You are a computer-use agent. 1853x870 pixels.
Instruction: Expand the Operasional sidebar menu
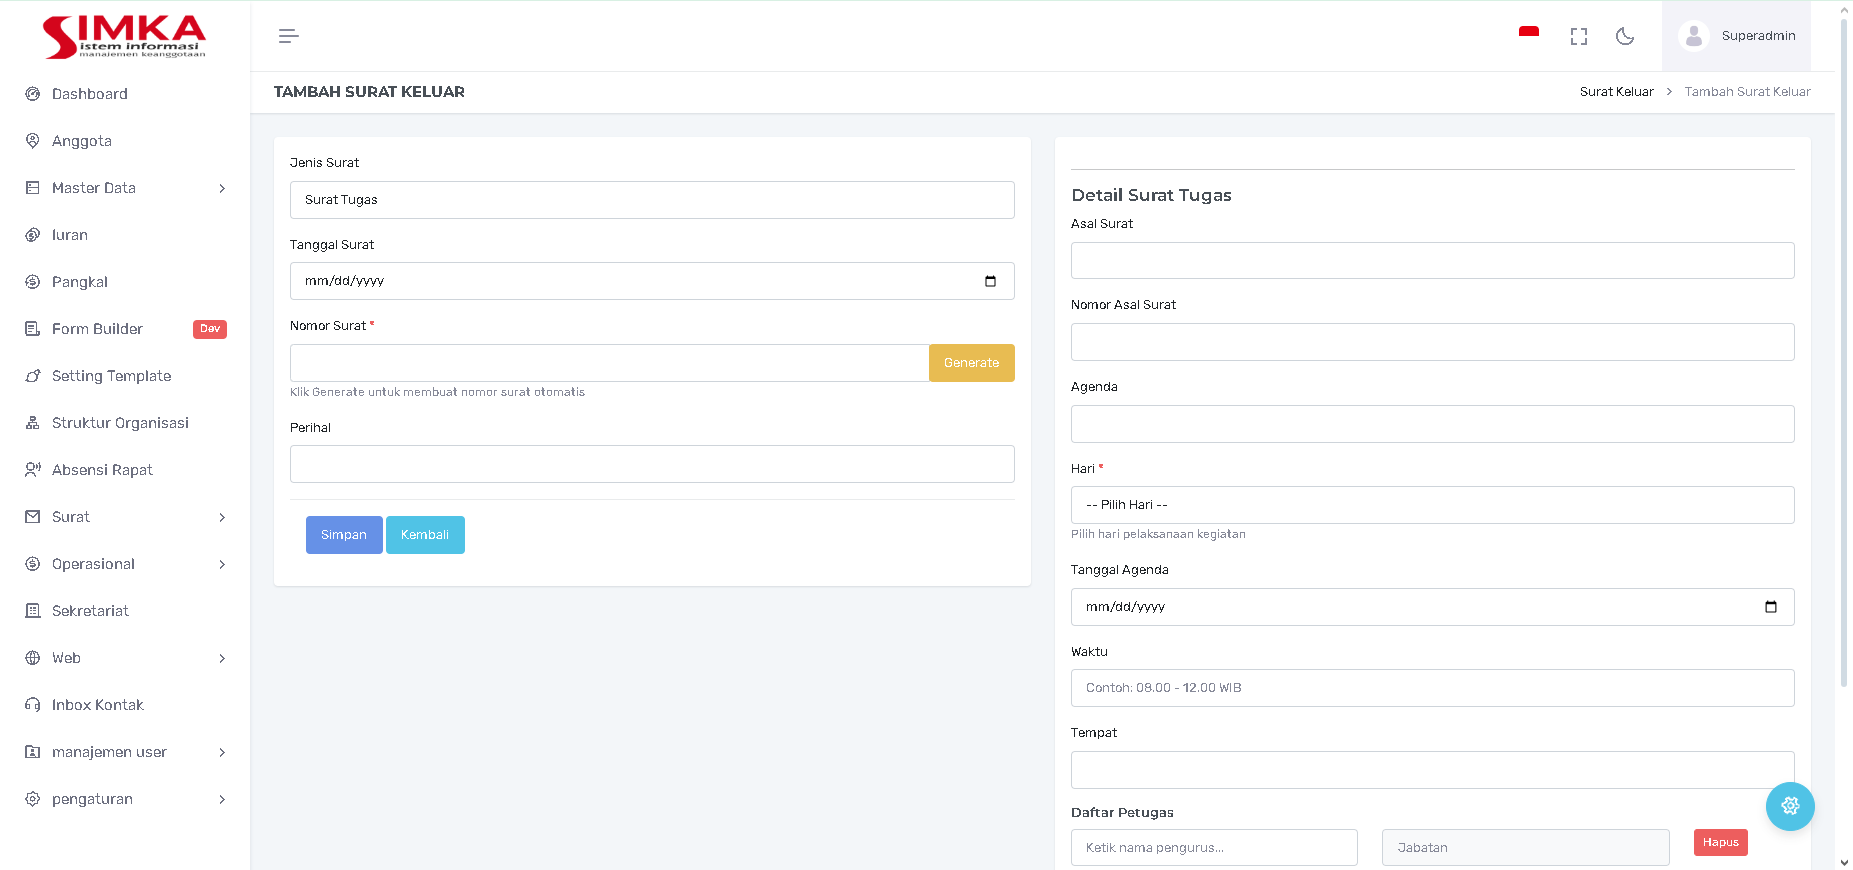point(125,564)
